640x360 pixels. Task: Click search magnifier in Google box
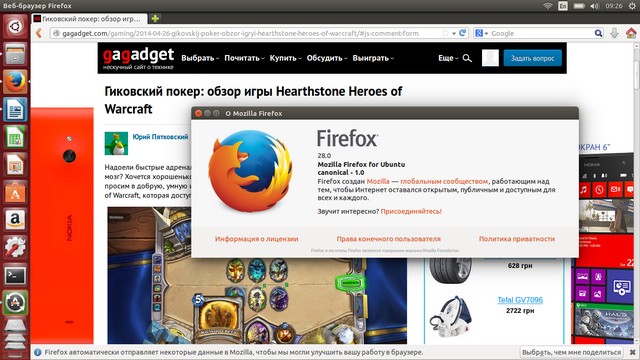[x=598, y=33]
